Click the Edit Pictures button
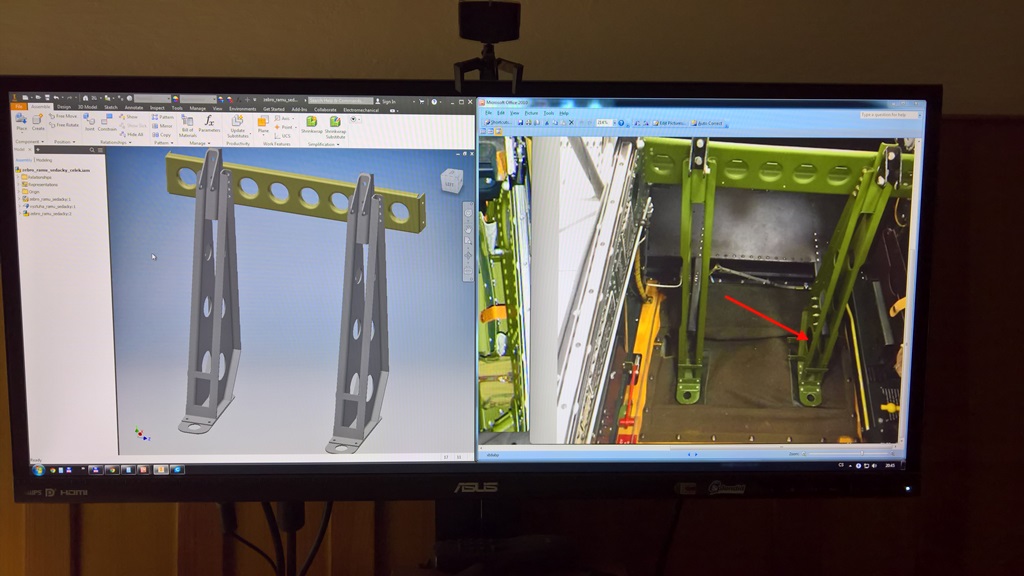Image resolution: width=1024 pixels, height=576 pixels. (x=669, y=123)
